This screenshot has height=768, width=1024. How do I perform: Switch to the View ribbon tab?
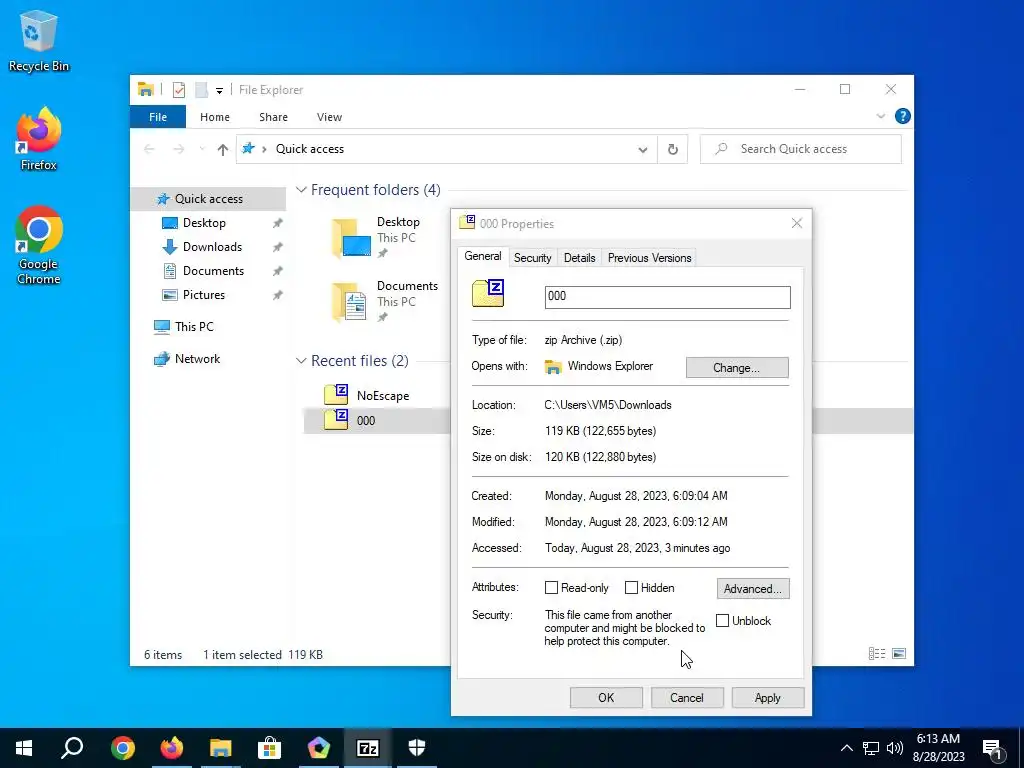pyautogui.click(x=329, y=117)
